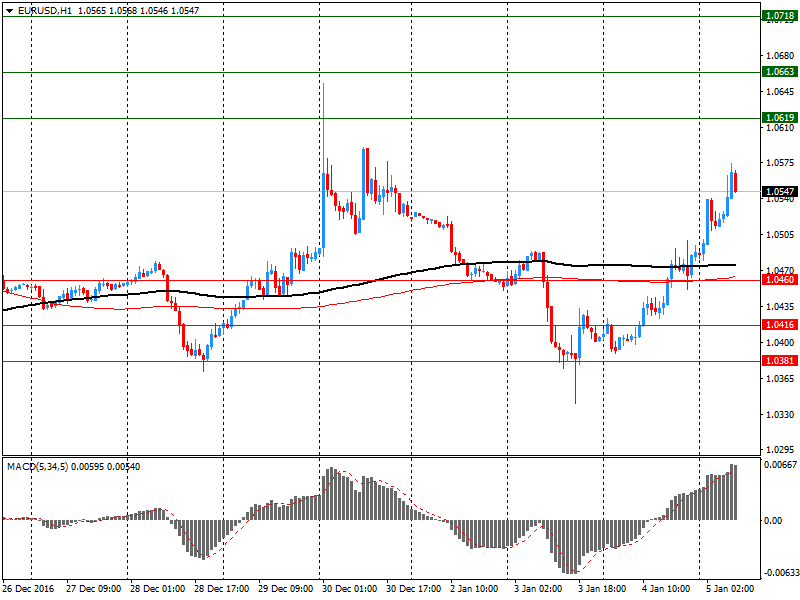Screen dimensions: 800x600
Task: Select the 1.0295 price scale value
Action: [x=781, y=450]
